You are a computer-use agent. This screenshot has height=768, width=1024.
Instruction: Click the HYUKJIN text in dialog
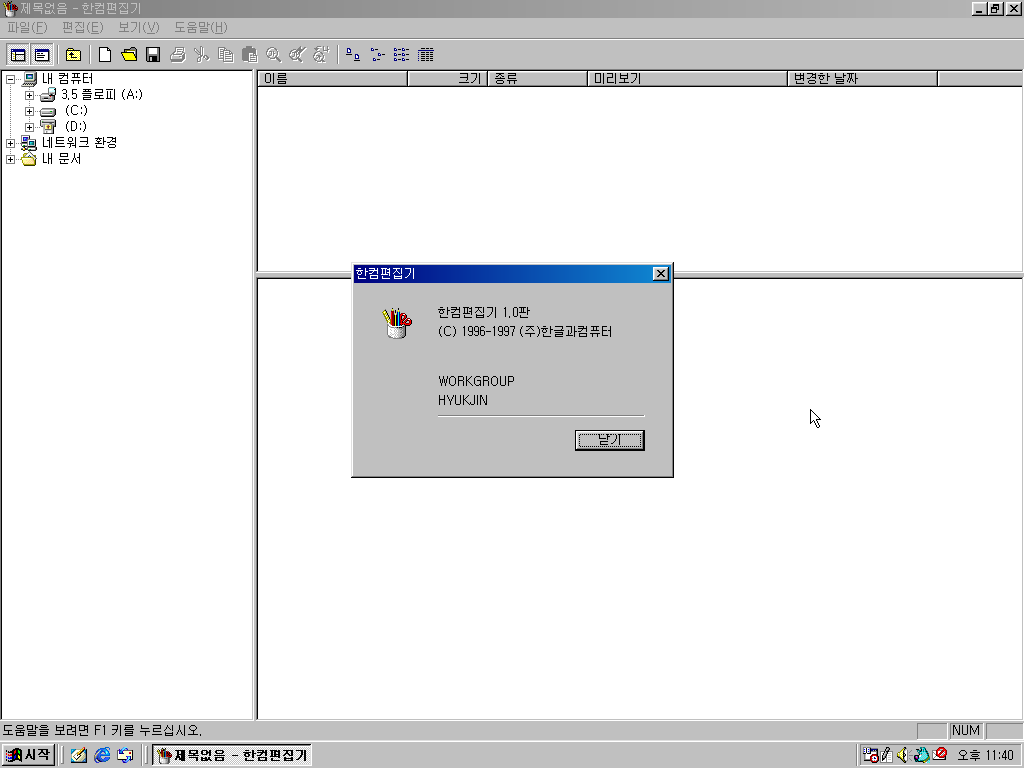(462, 400)
